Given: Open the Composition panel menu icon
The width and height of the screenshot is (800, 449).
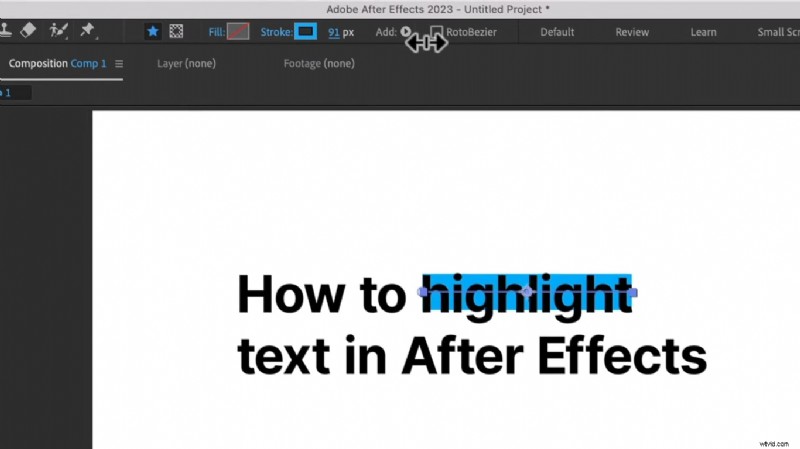Looking at the screenshot, I should pos(119,64).
